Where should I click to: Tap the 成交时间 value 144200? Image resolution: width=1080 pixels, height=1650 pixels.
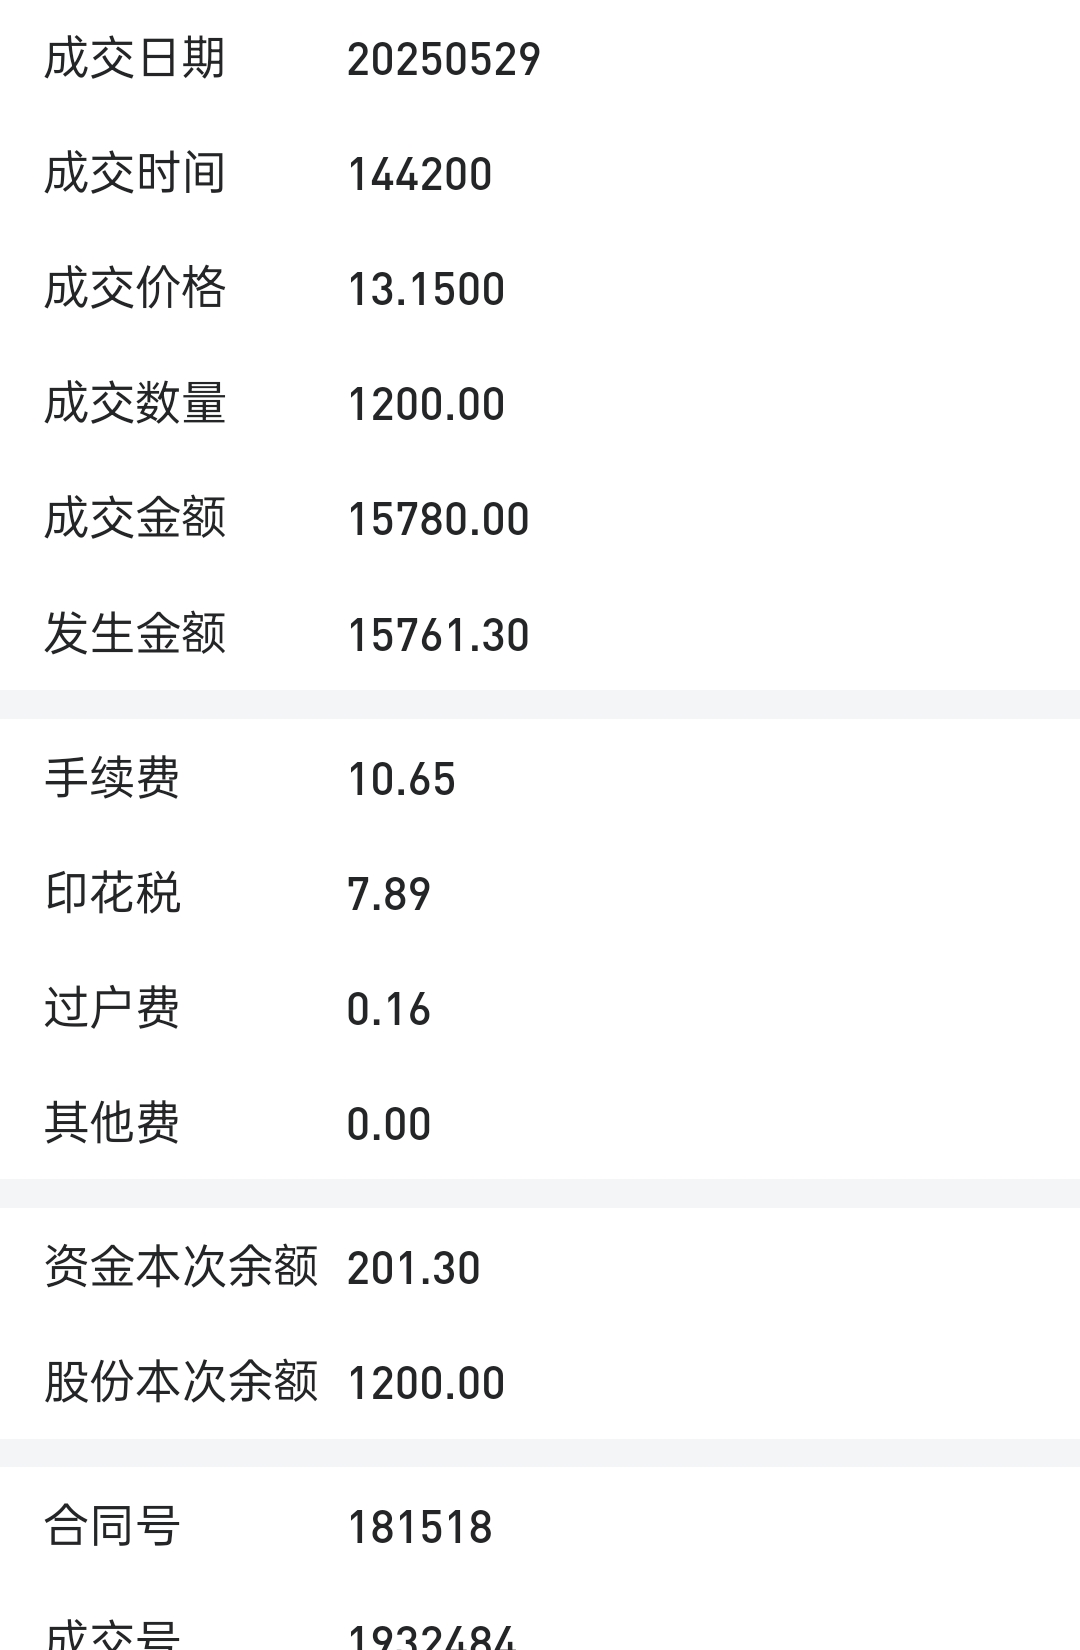coord(420,175)
